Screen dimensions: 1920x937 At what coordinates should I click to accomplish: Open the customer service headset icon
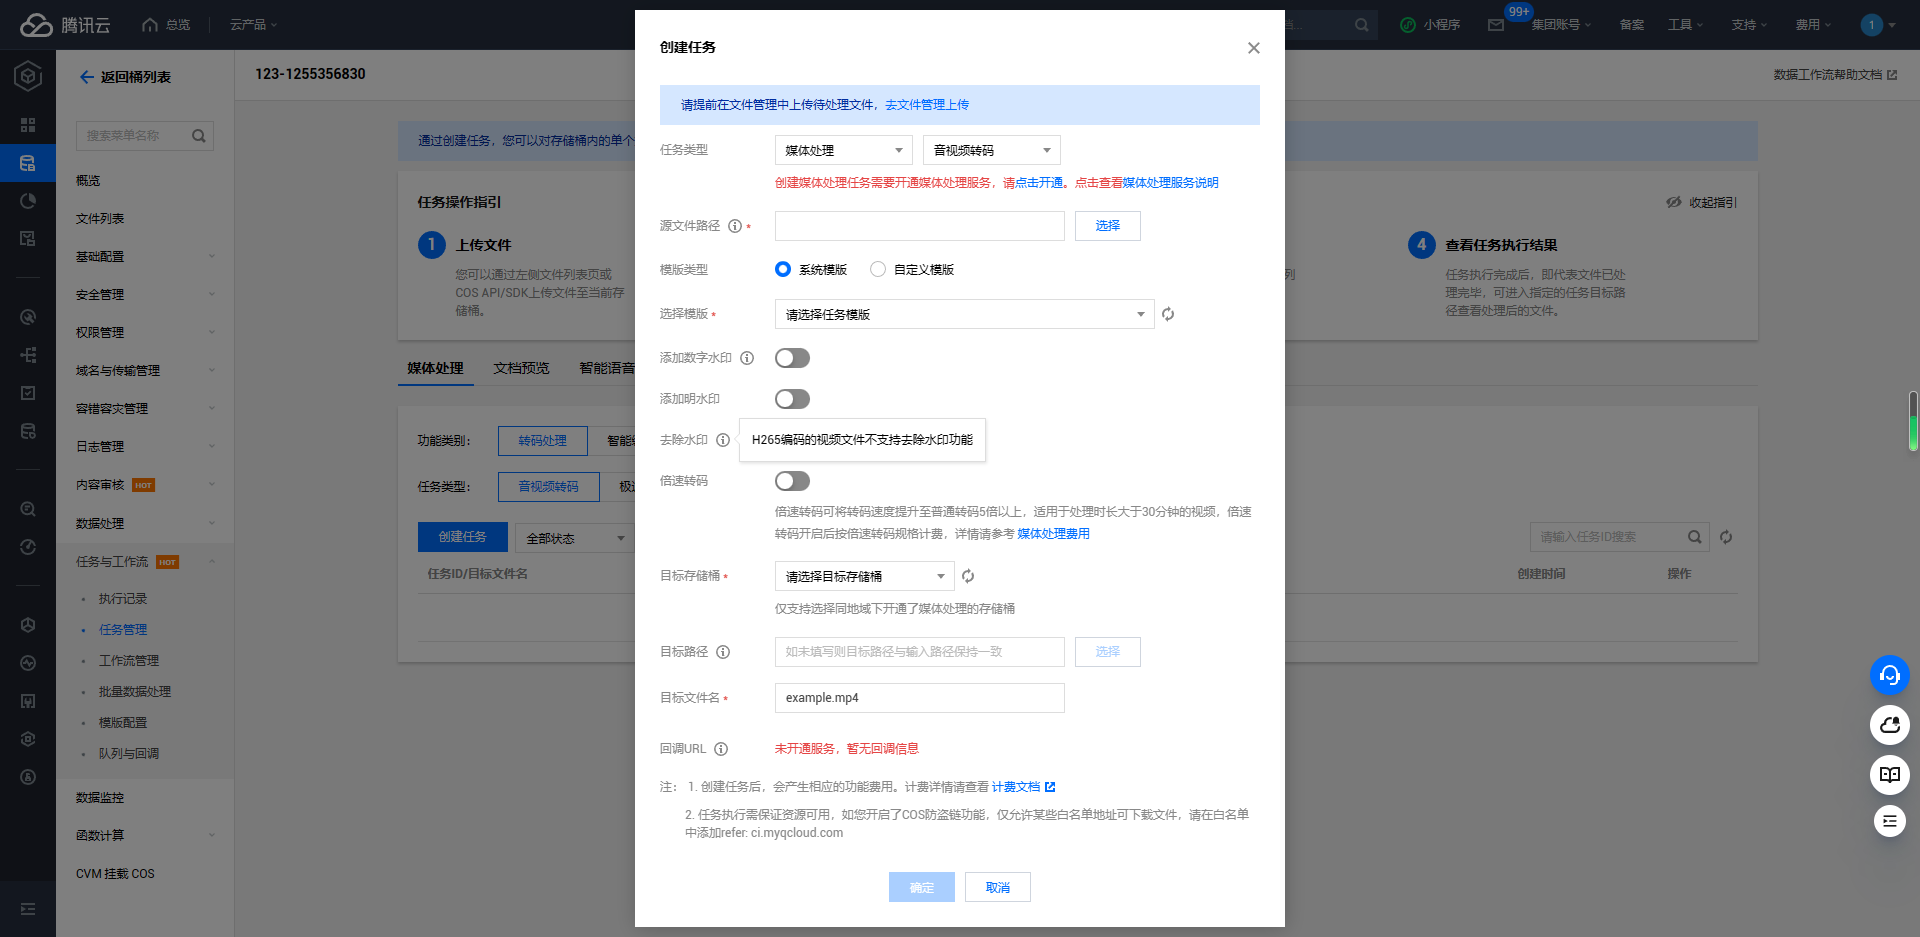click(x=1889, y=675)
